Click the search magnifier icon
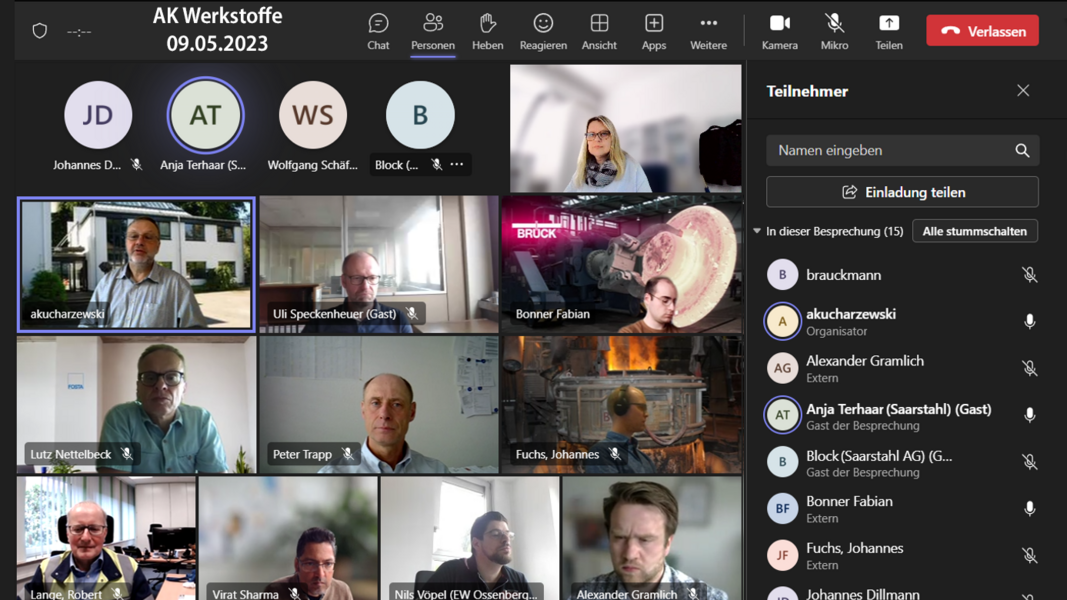 (1022, 151)
